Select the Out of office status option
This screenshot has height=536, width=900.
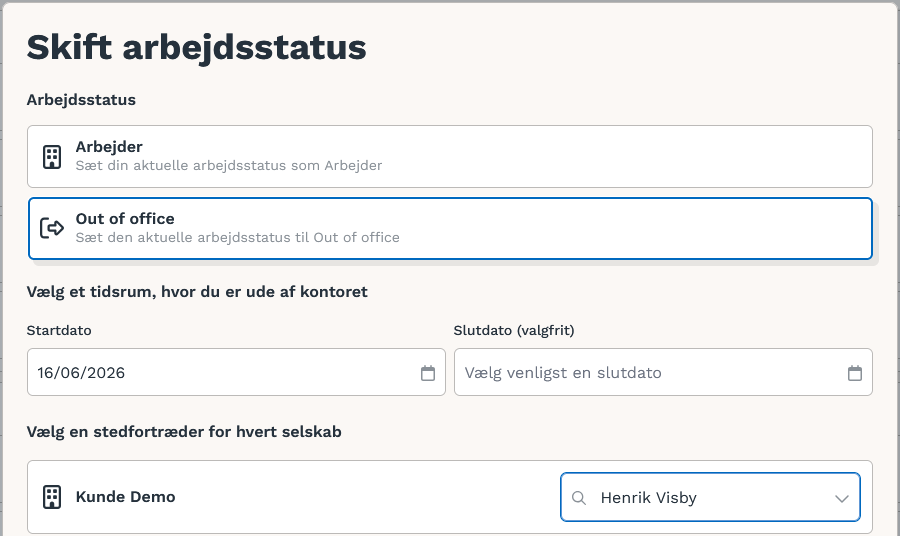(450, 228)
